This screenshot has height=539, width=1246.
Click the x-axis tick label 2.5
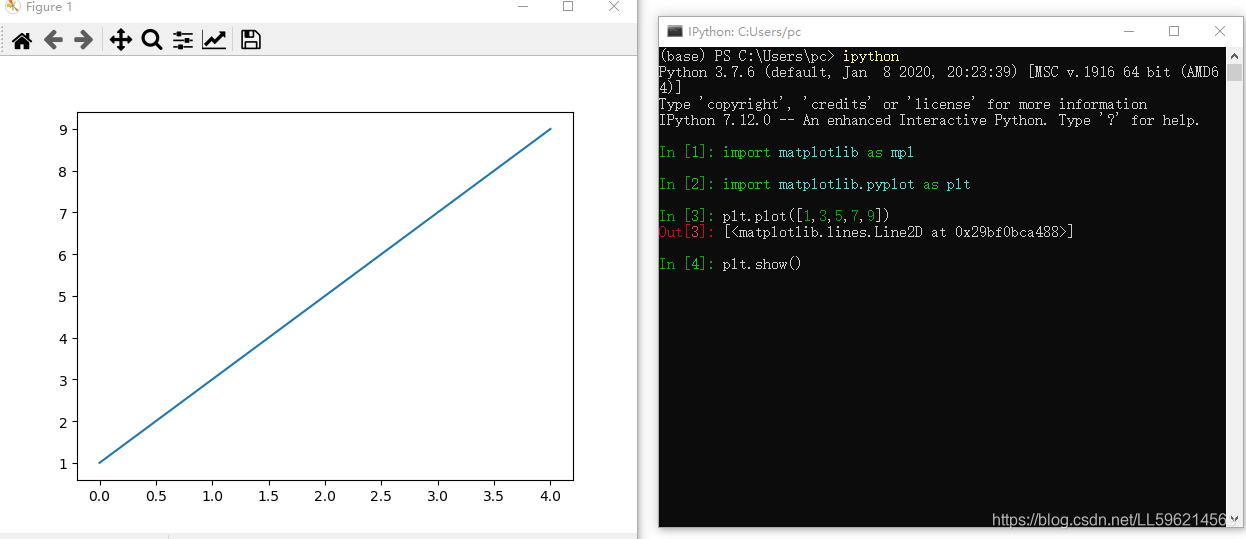coord(382,495)
